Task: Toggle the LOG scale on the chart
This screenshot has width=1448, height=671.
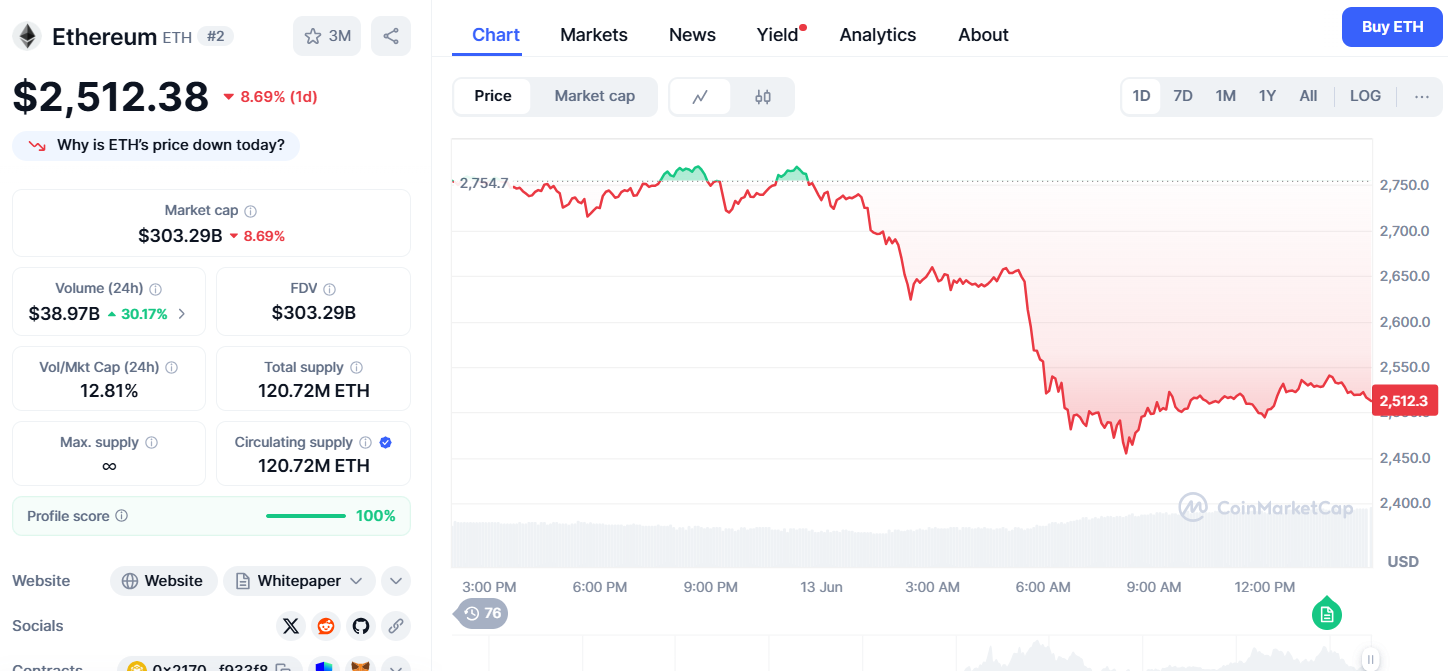Action: click(1365, 96)
